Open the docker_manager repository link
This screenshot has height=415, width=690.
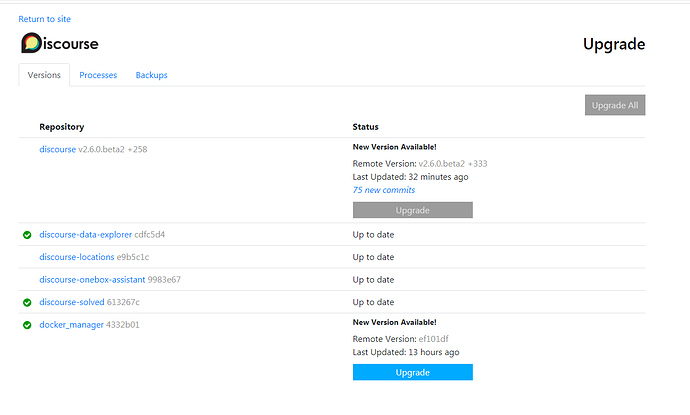point(71,325)
